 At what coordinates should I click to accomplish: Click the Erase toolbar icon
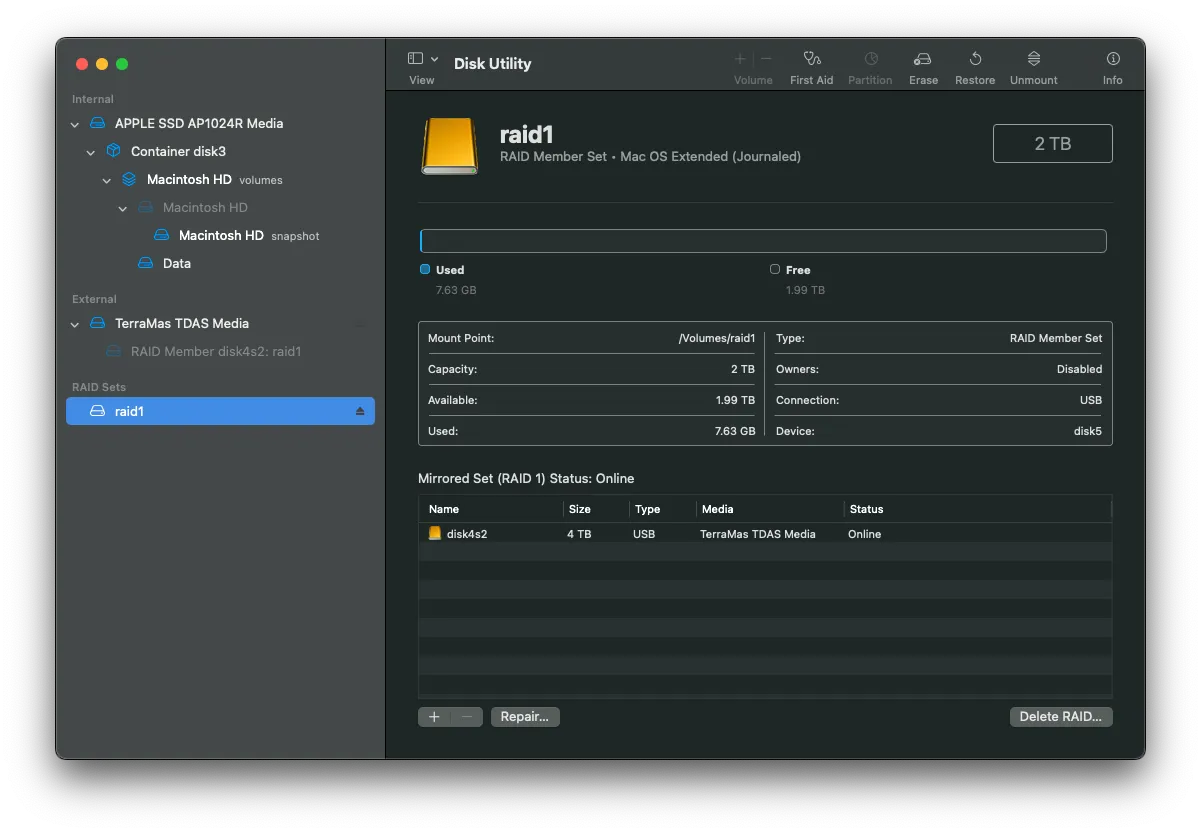[922, 59]
